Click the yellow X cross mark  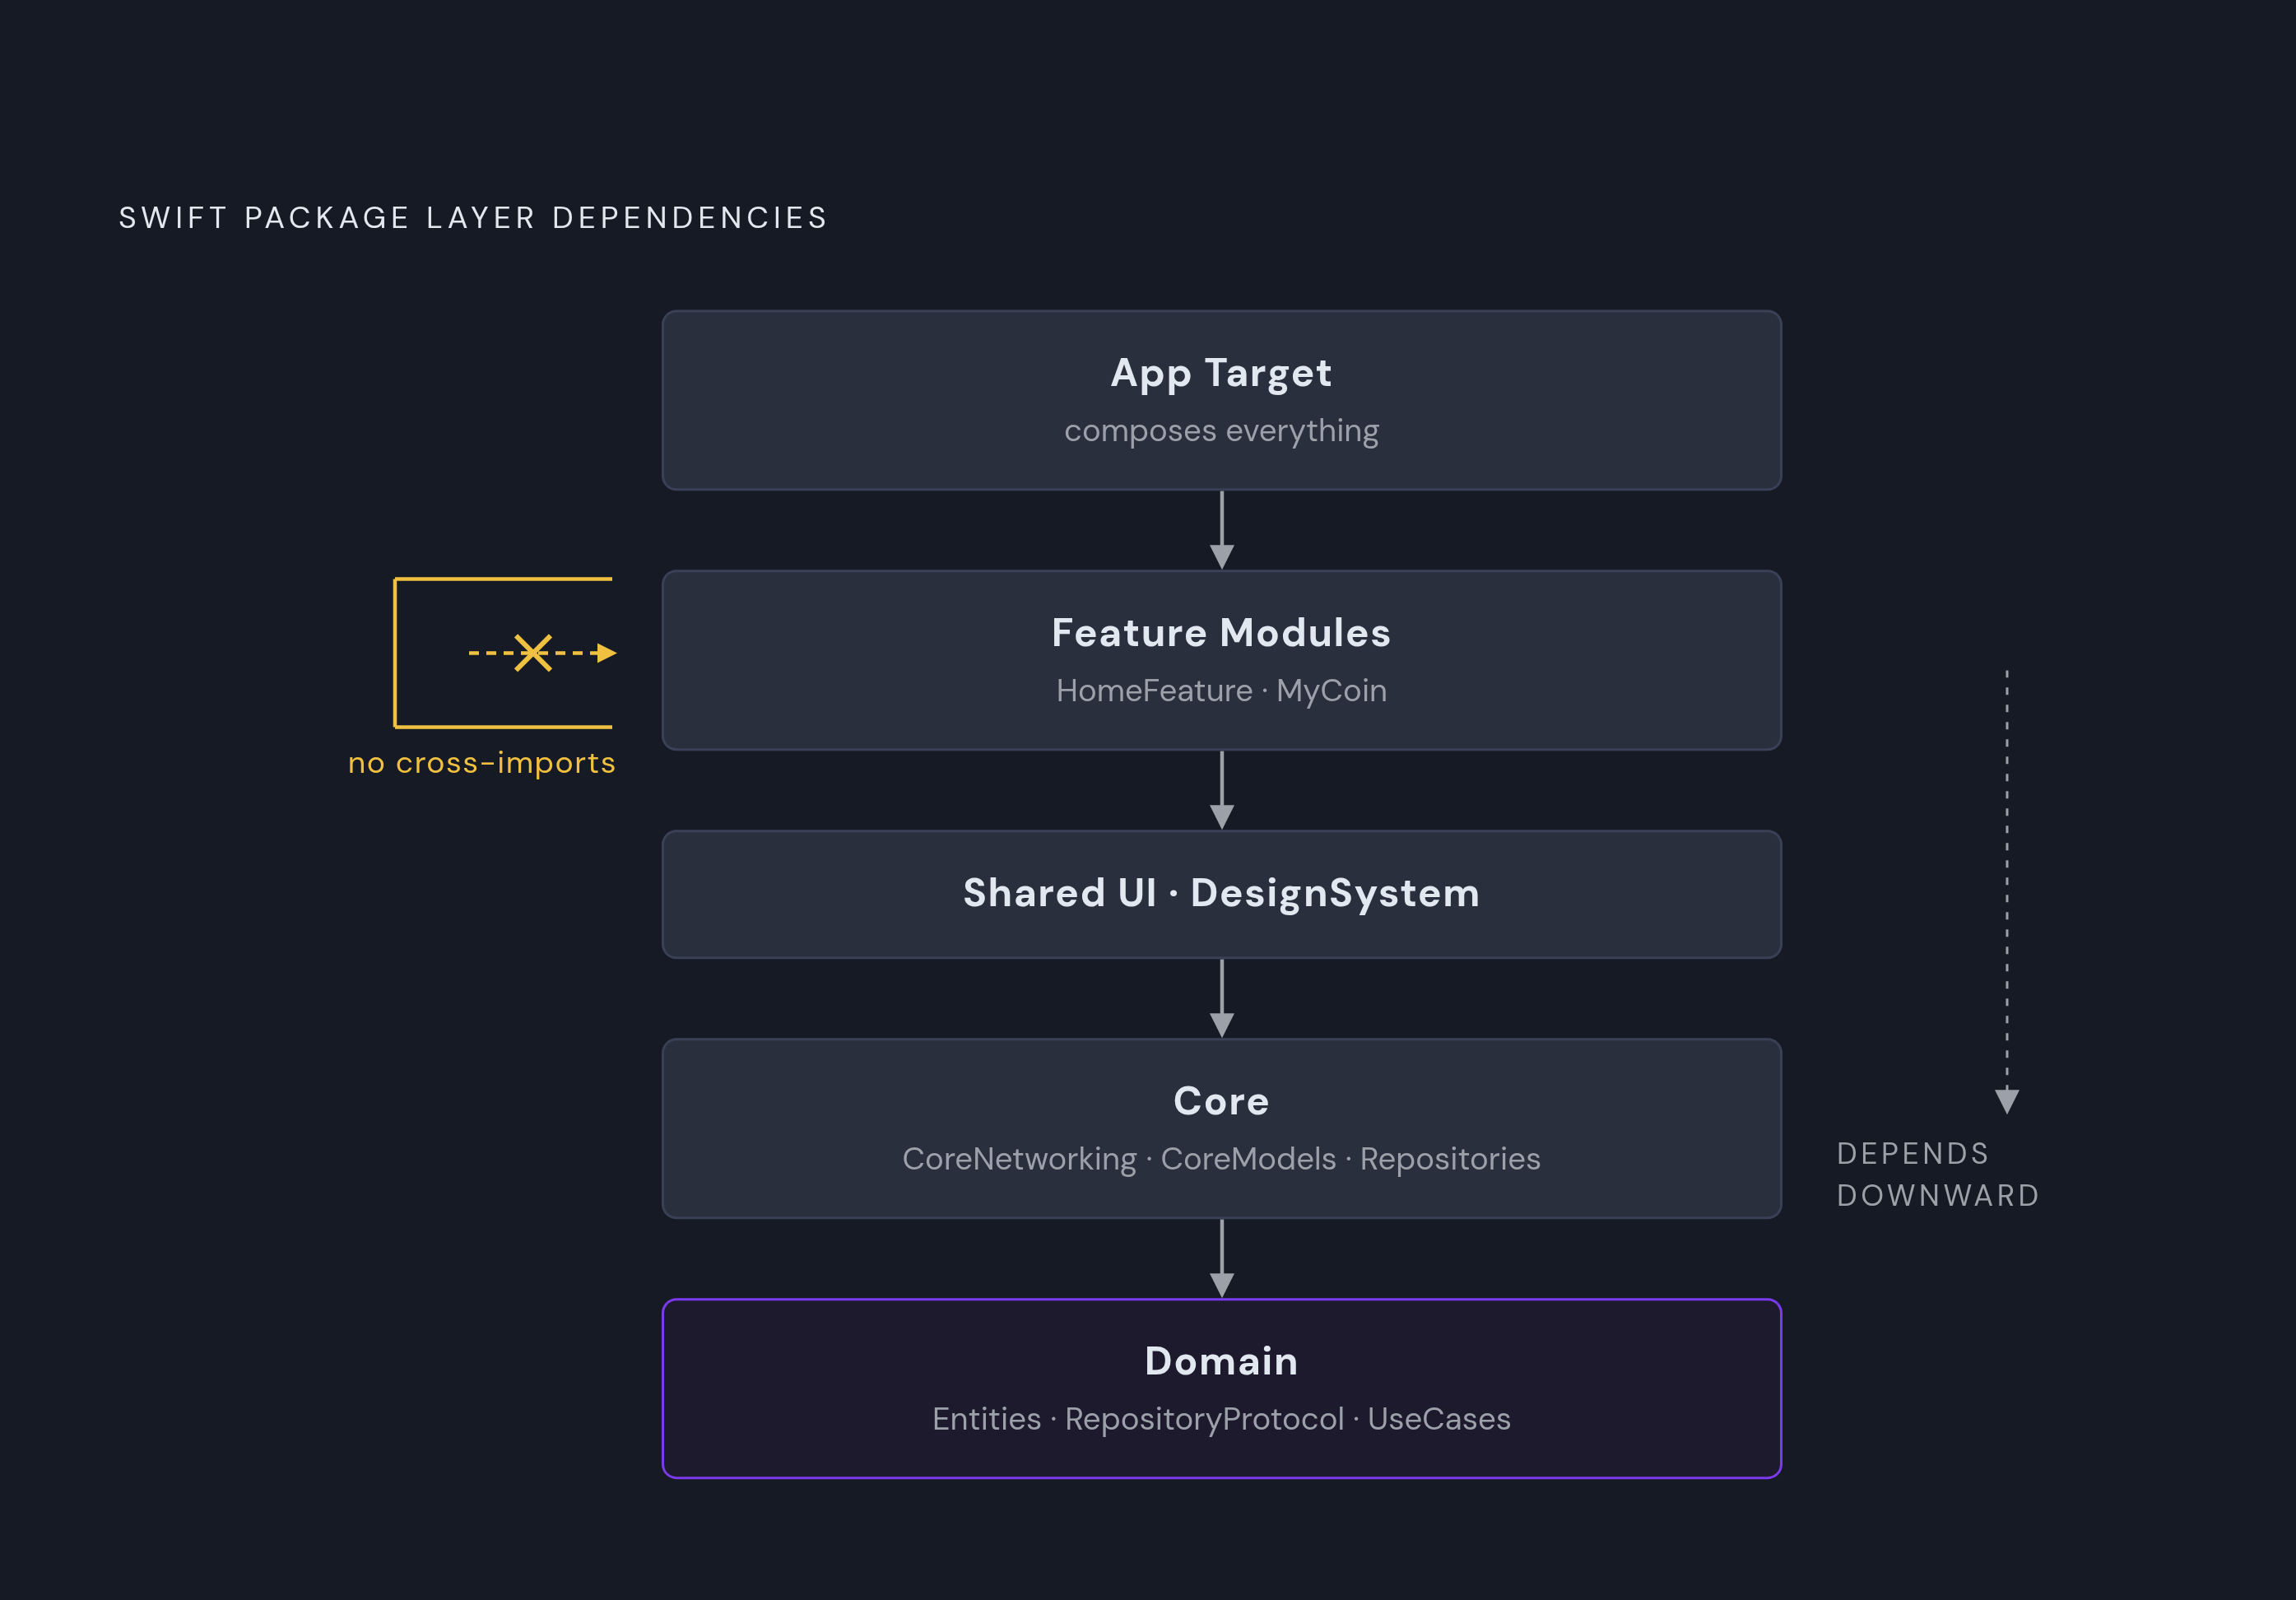point(533,653)
